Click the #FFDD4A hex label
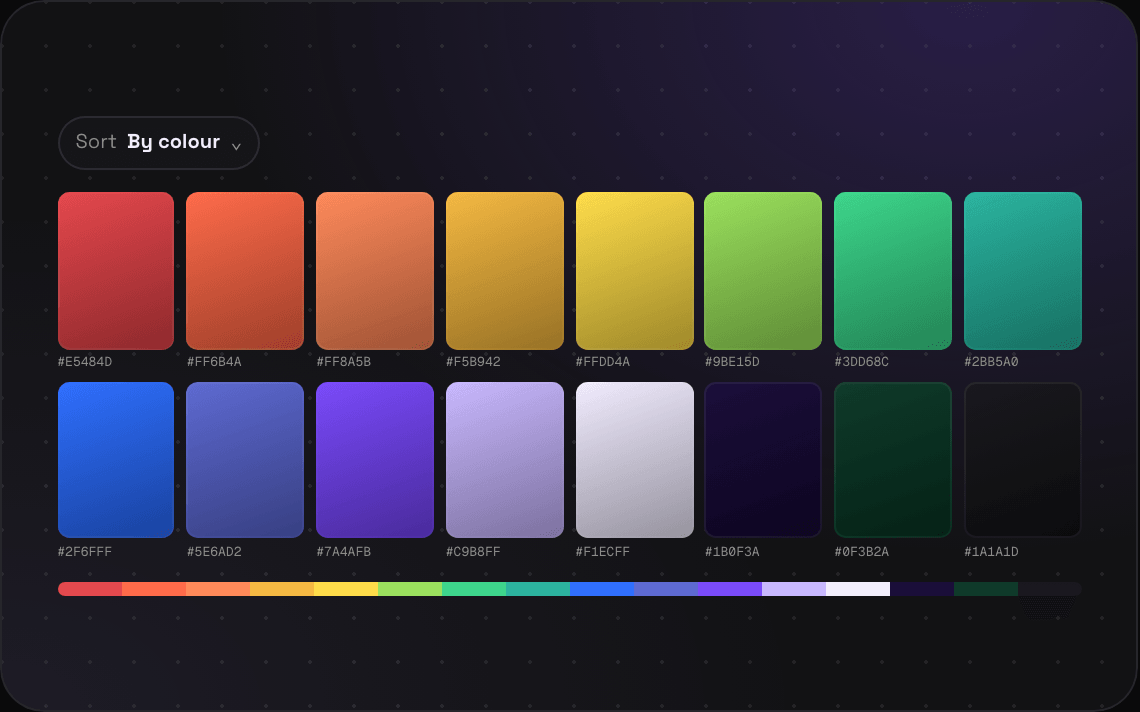This screenshot has width=1140, height=712. point(603,361)
